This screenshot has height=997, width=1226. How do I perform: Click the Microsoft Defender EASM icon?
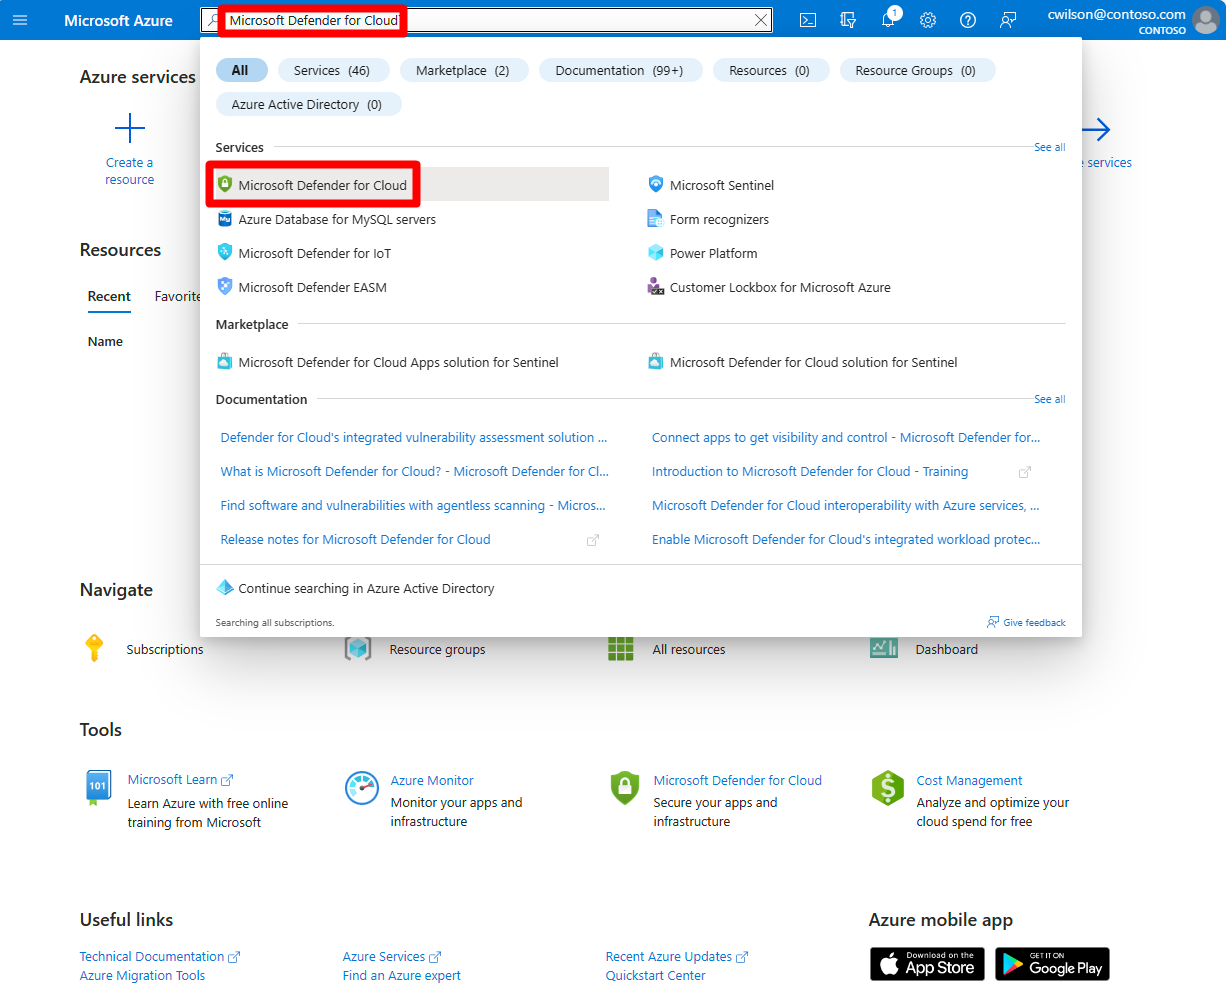point(225,286)
